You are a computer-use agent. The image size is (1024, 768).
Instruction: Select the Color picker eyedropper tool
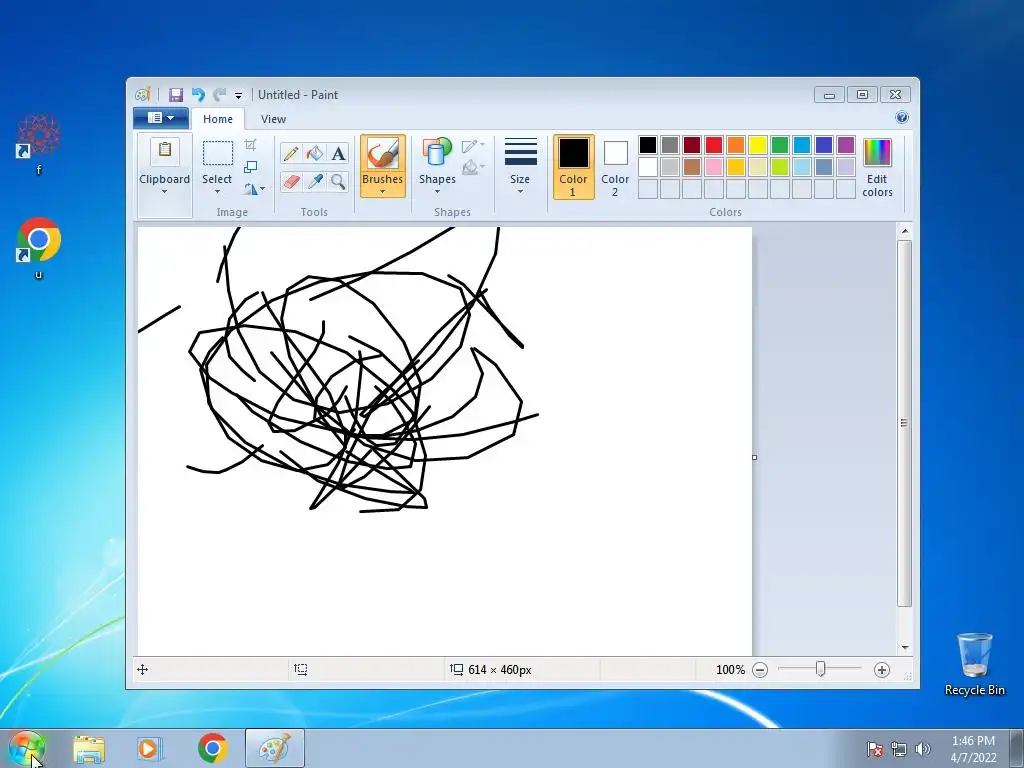[x=315, y=182]
